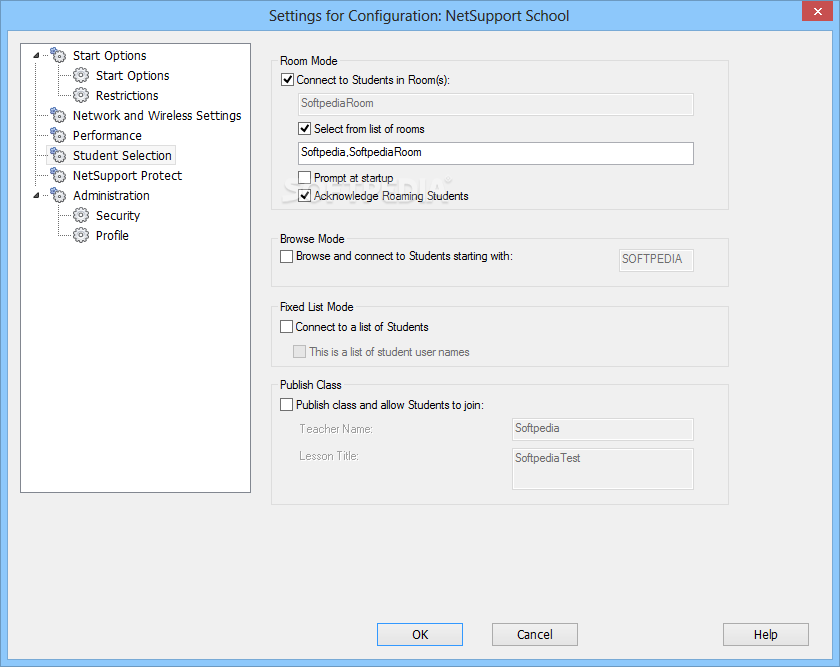Enable Browse and connect to Students checkbox
The height and width of the screenshot is (667, 840).
coord(287,256)
